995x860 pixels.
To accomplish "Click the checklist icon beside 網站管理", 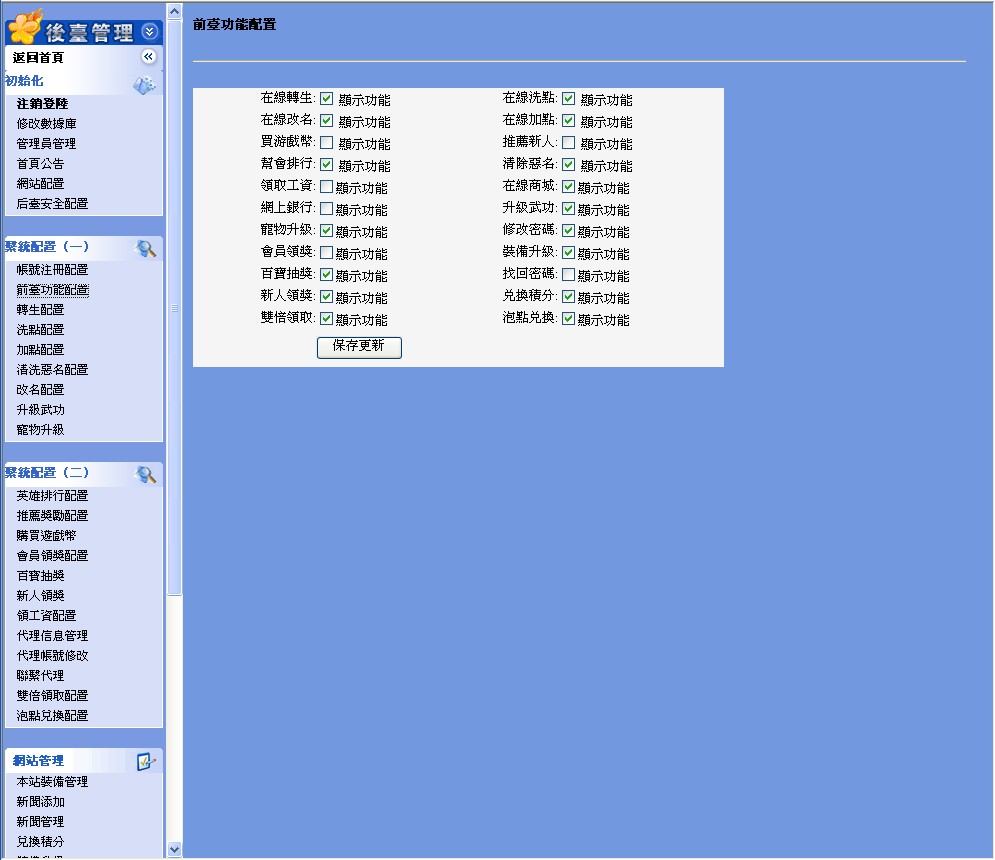I will [146, 762].
